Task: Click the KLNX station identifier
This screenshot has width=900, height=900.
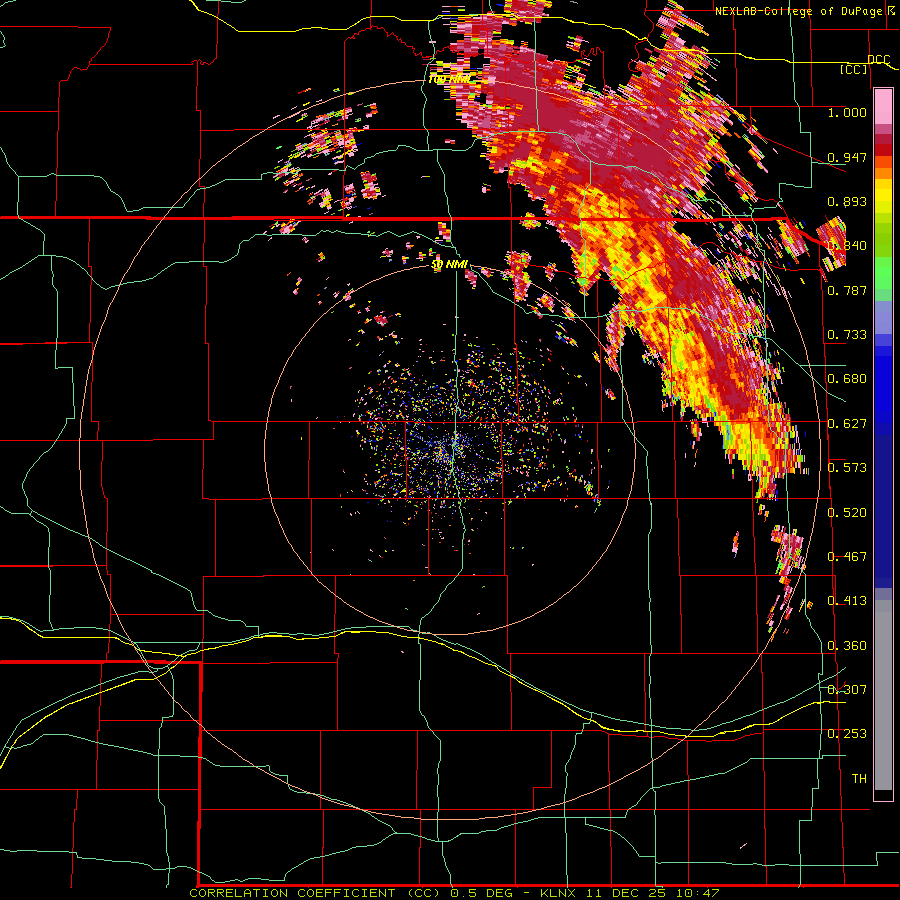Action: click(x=558, y=893)
